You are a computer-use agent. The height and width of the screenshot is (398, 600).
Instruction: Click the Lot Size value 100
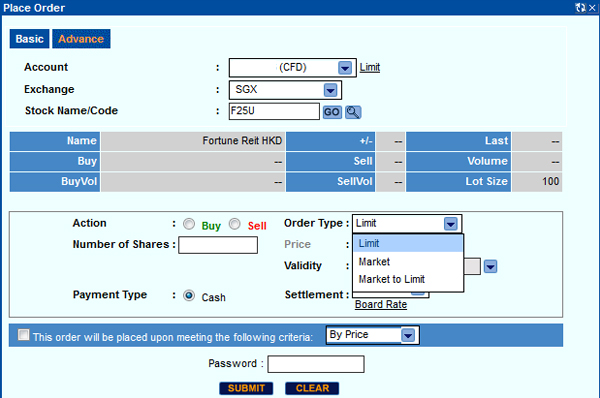point(537,181)
